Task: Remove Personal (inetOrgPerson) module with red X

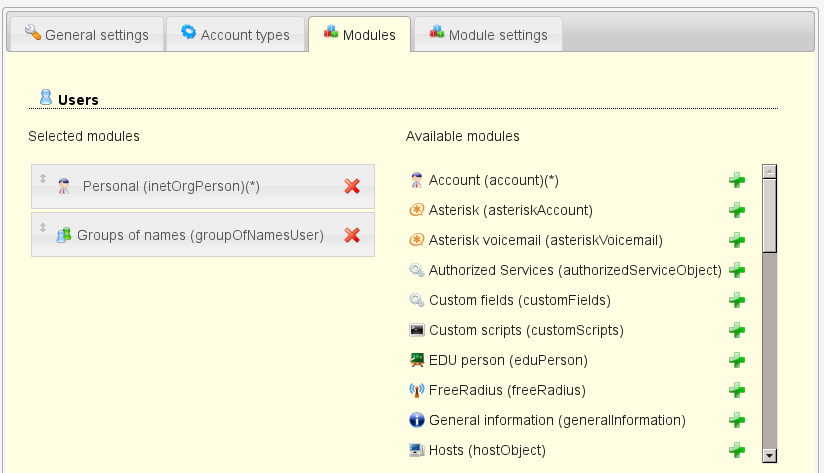Action: click(x=352, y=186)
